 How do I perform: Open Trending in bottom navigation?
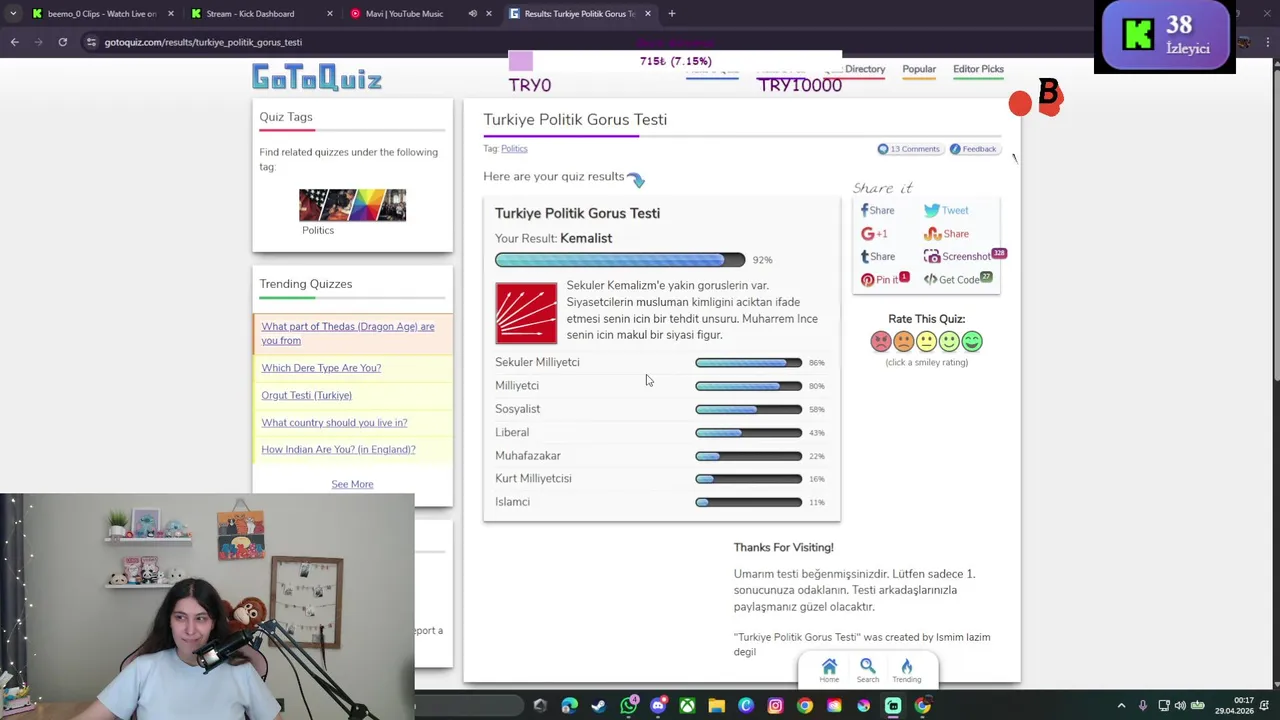coord(907,671)
